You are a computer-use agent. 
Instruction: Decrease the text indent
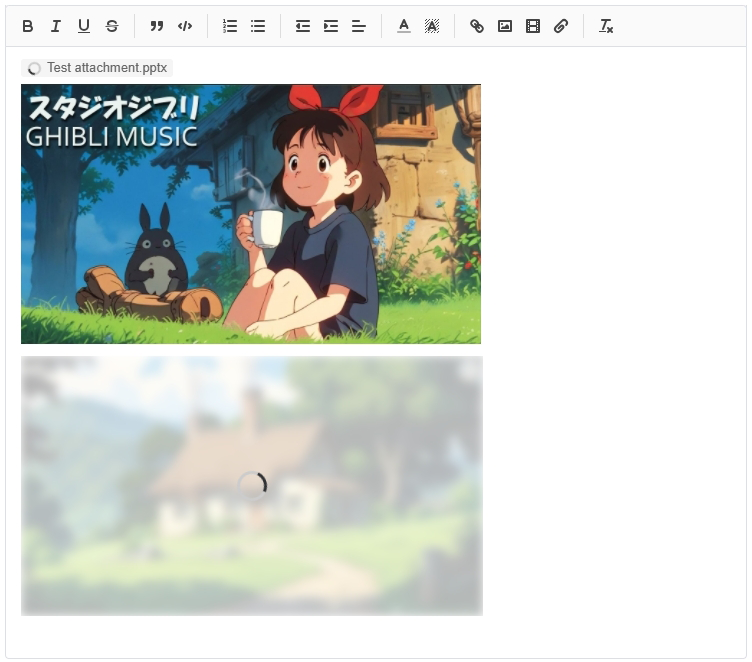(303, 26)
